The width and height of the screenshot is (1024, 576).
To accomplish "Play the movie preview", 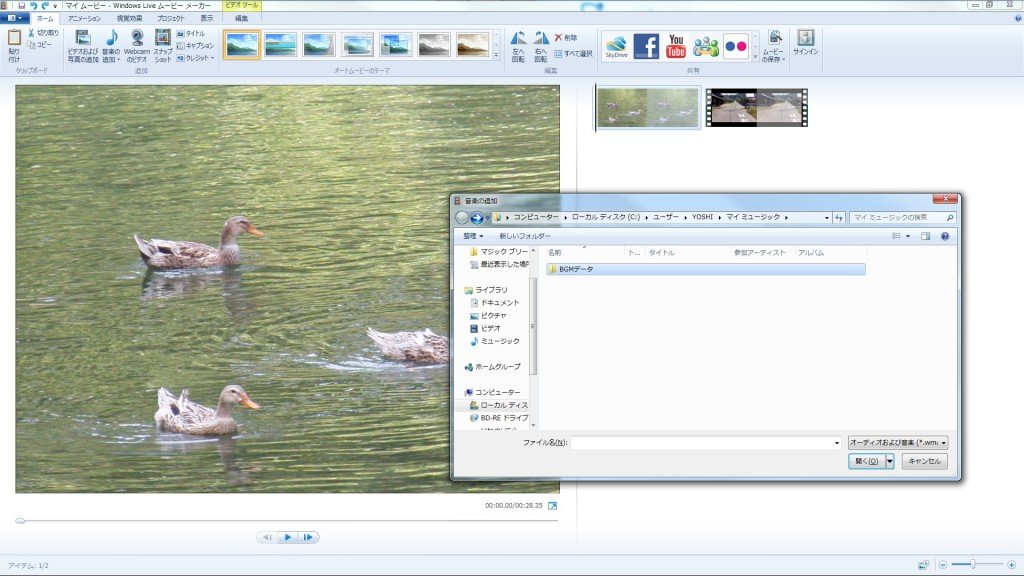I will coord(287,537).
